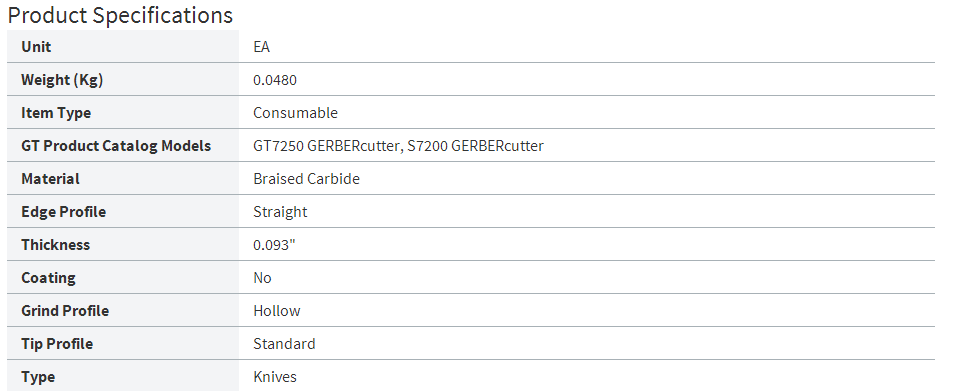This screenshot has width=967, height=391.
Task: Click the 0.0480 weight value
Action: point(275,80)
